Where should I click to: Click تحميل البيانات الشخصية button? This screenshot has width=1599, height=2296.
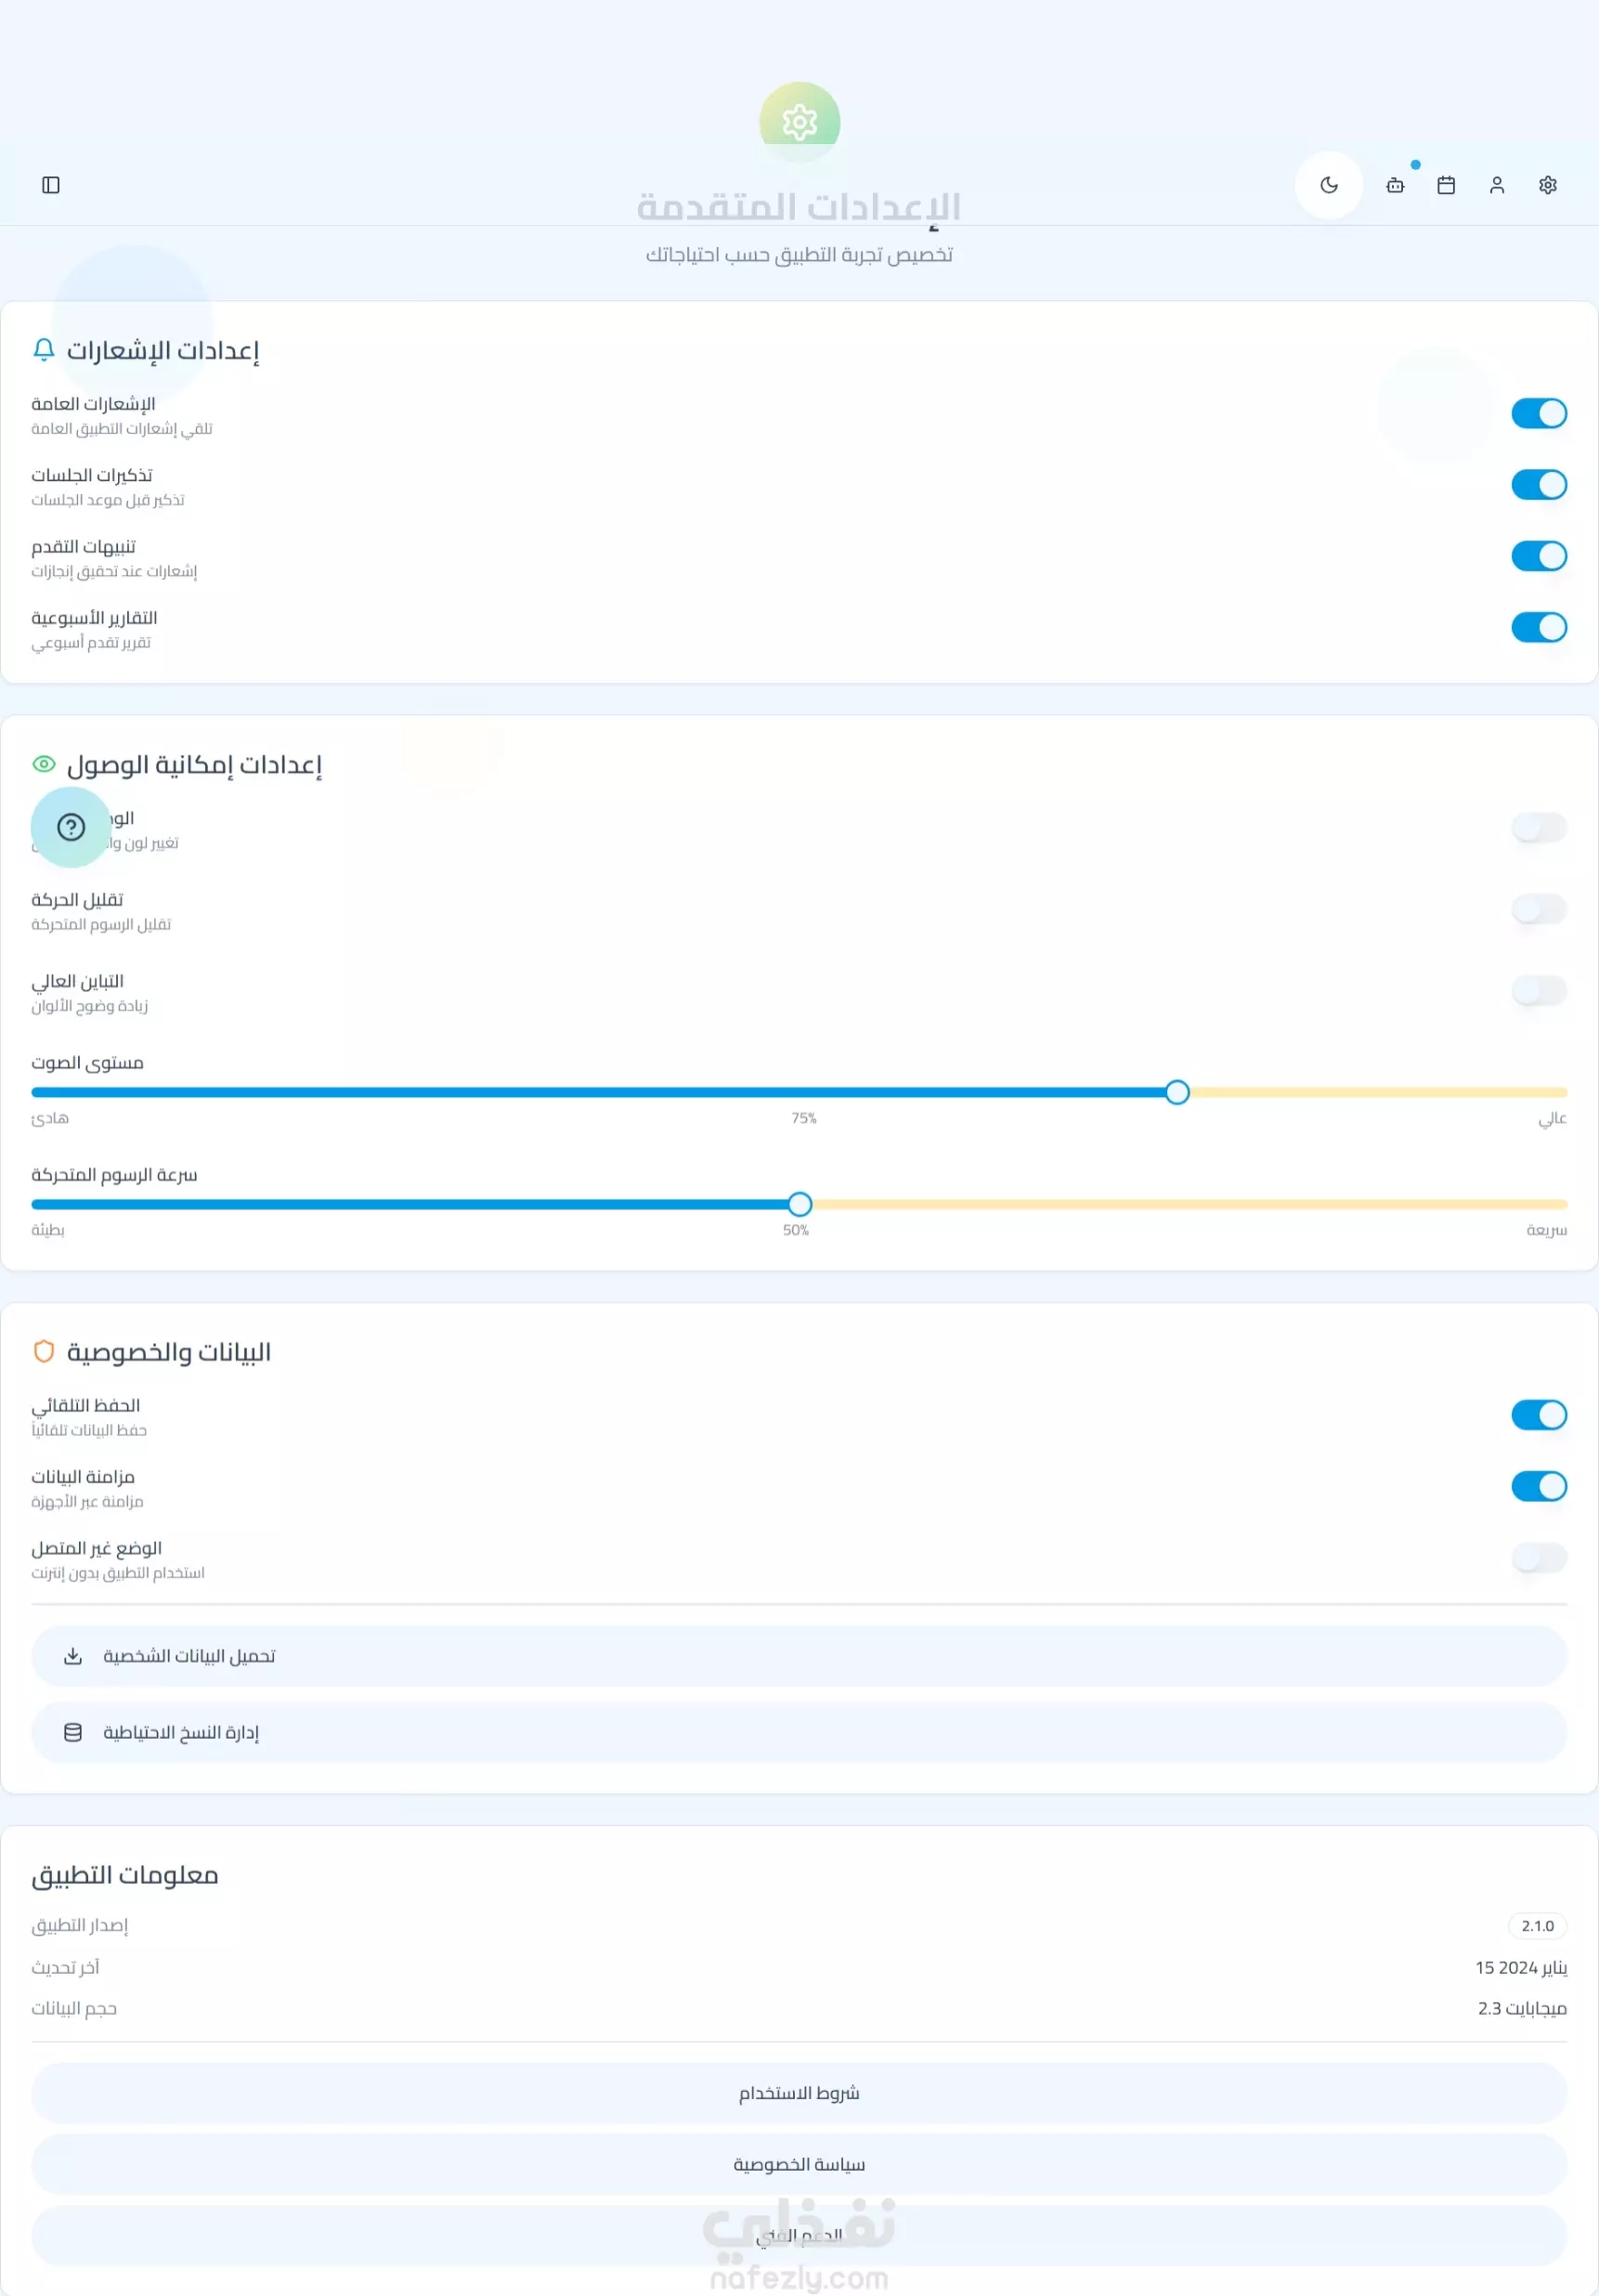tap(799, 1656)
